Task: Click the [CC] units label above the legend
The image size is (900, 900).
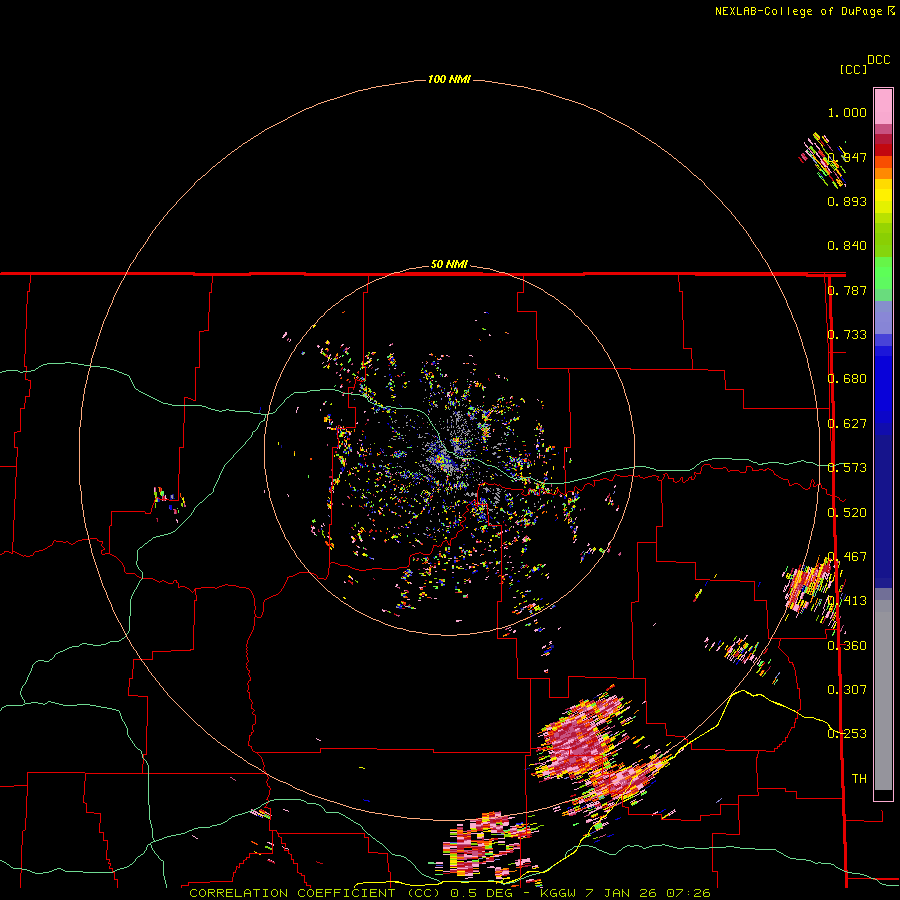Action: click(853, 69)
